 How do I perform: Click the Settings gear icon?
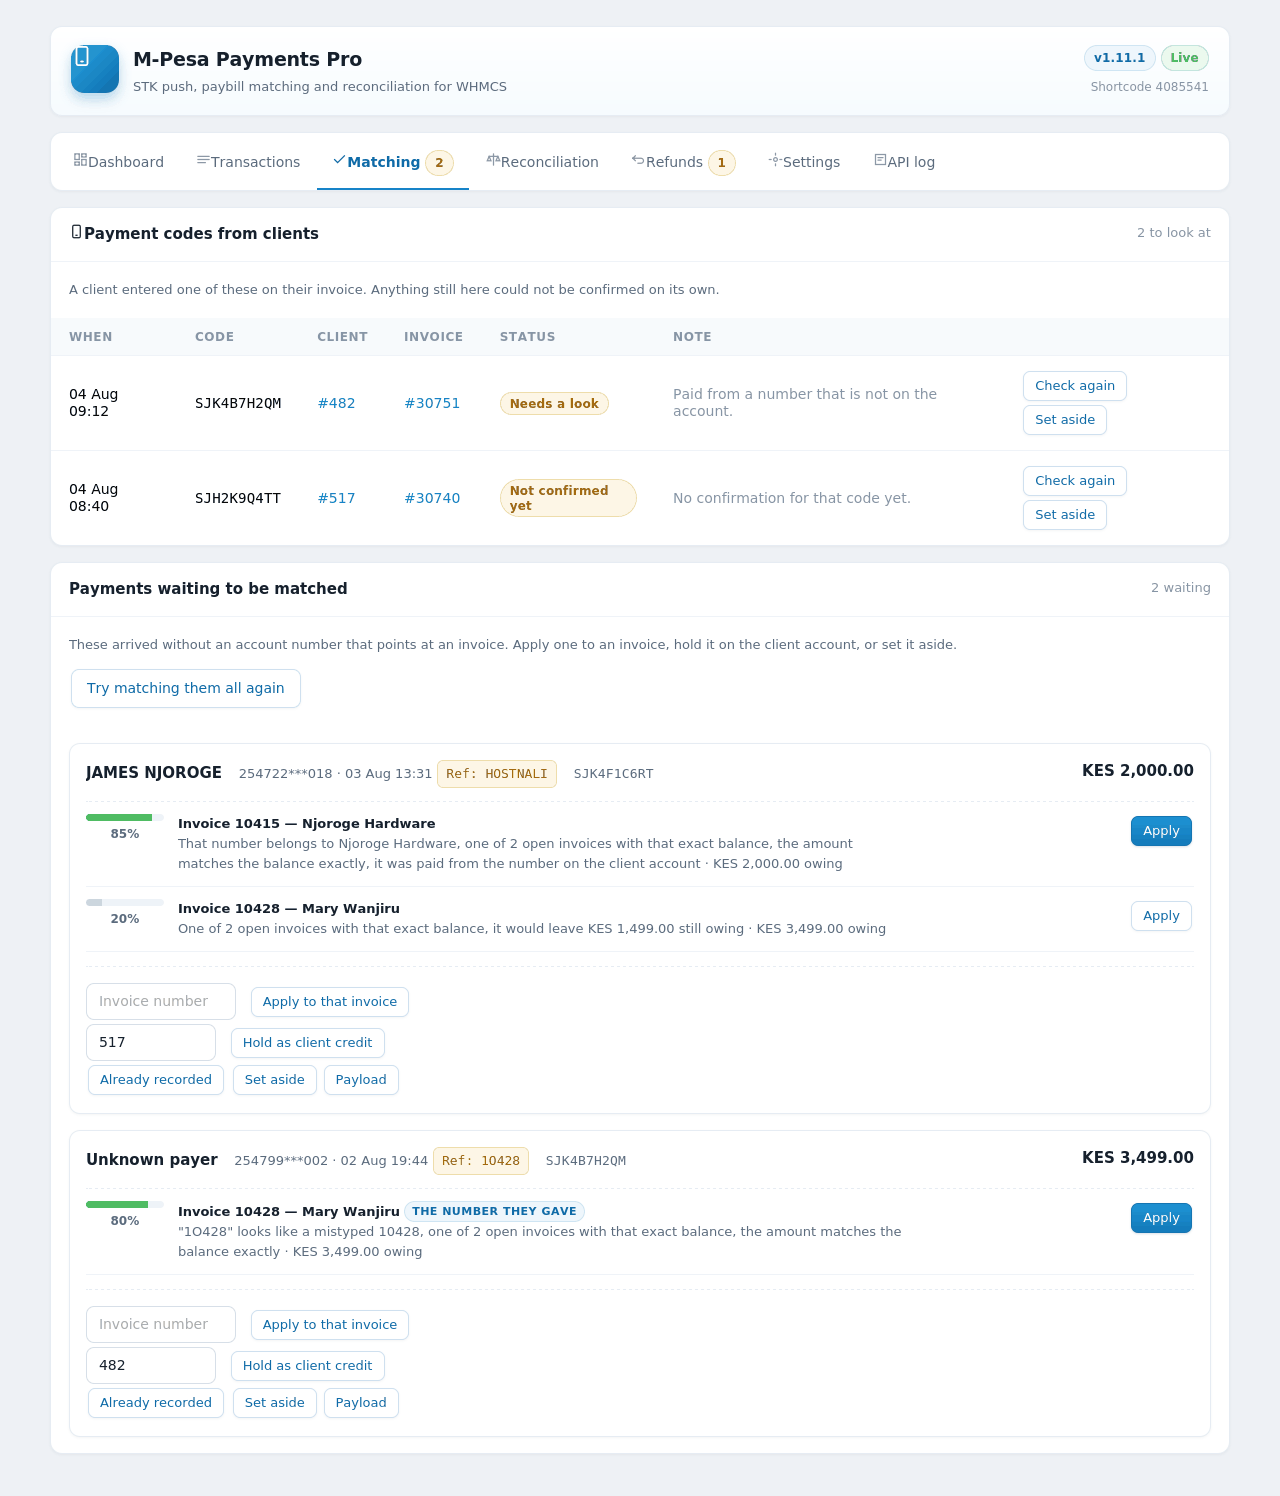click(775, 160)
